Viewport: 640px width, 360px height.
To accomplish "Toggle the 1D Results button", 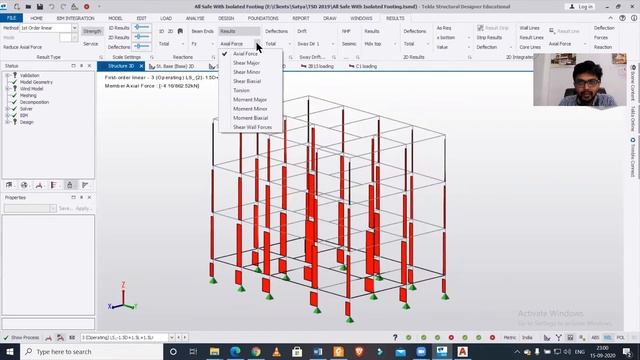I will [119, 28].
